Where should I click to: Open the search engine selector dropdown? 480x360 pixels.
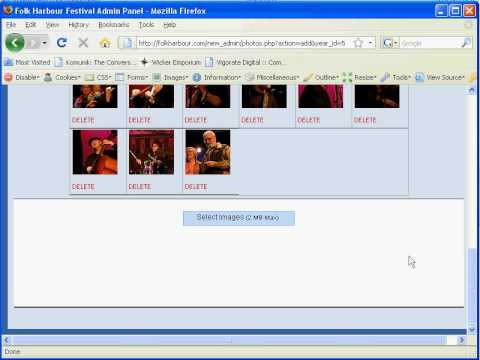coord(391,43)
